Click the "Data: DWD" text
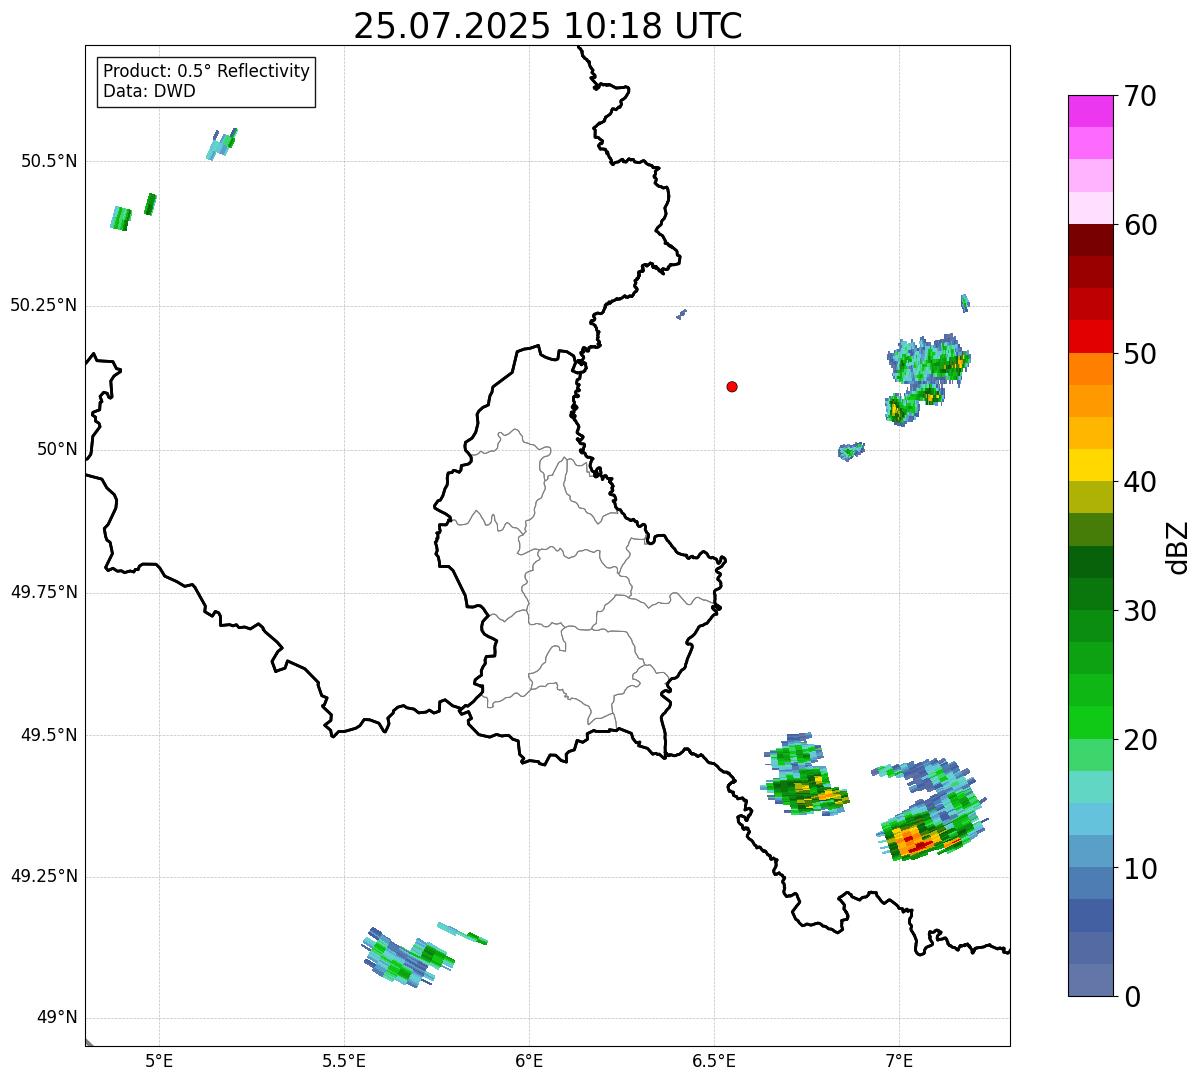Image resolution: width=1202 pixels, height=1081 pixels. (x=149, y=91)
